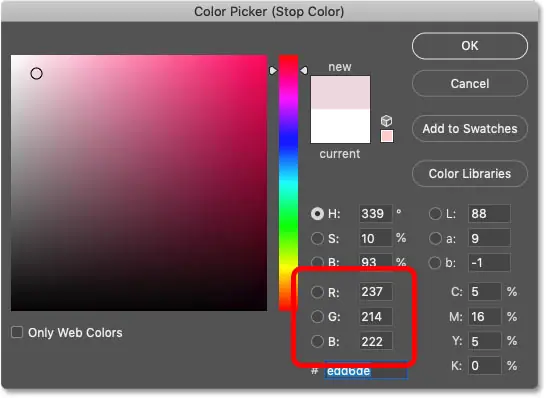Image resolution: width=546 pixels, height=398 pixels.
Task: Click the R field showing 237
Action: pos(375,292)
